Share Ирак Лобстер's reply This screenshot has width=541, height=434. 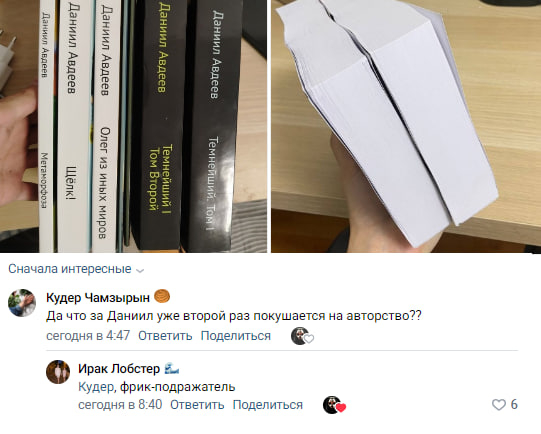(x=268, y=405)
